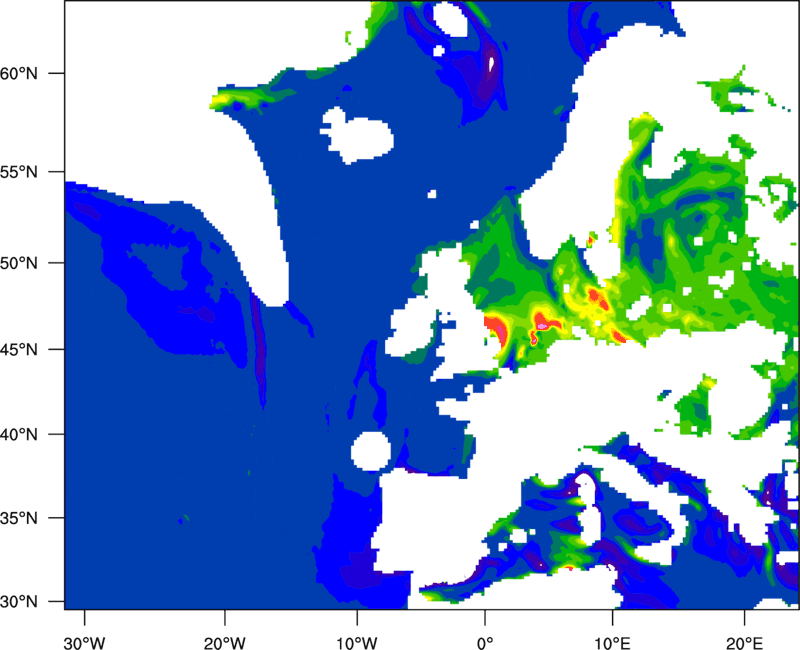Click the 20°E longitude label

tap(744, 643)
